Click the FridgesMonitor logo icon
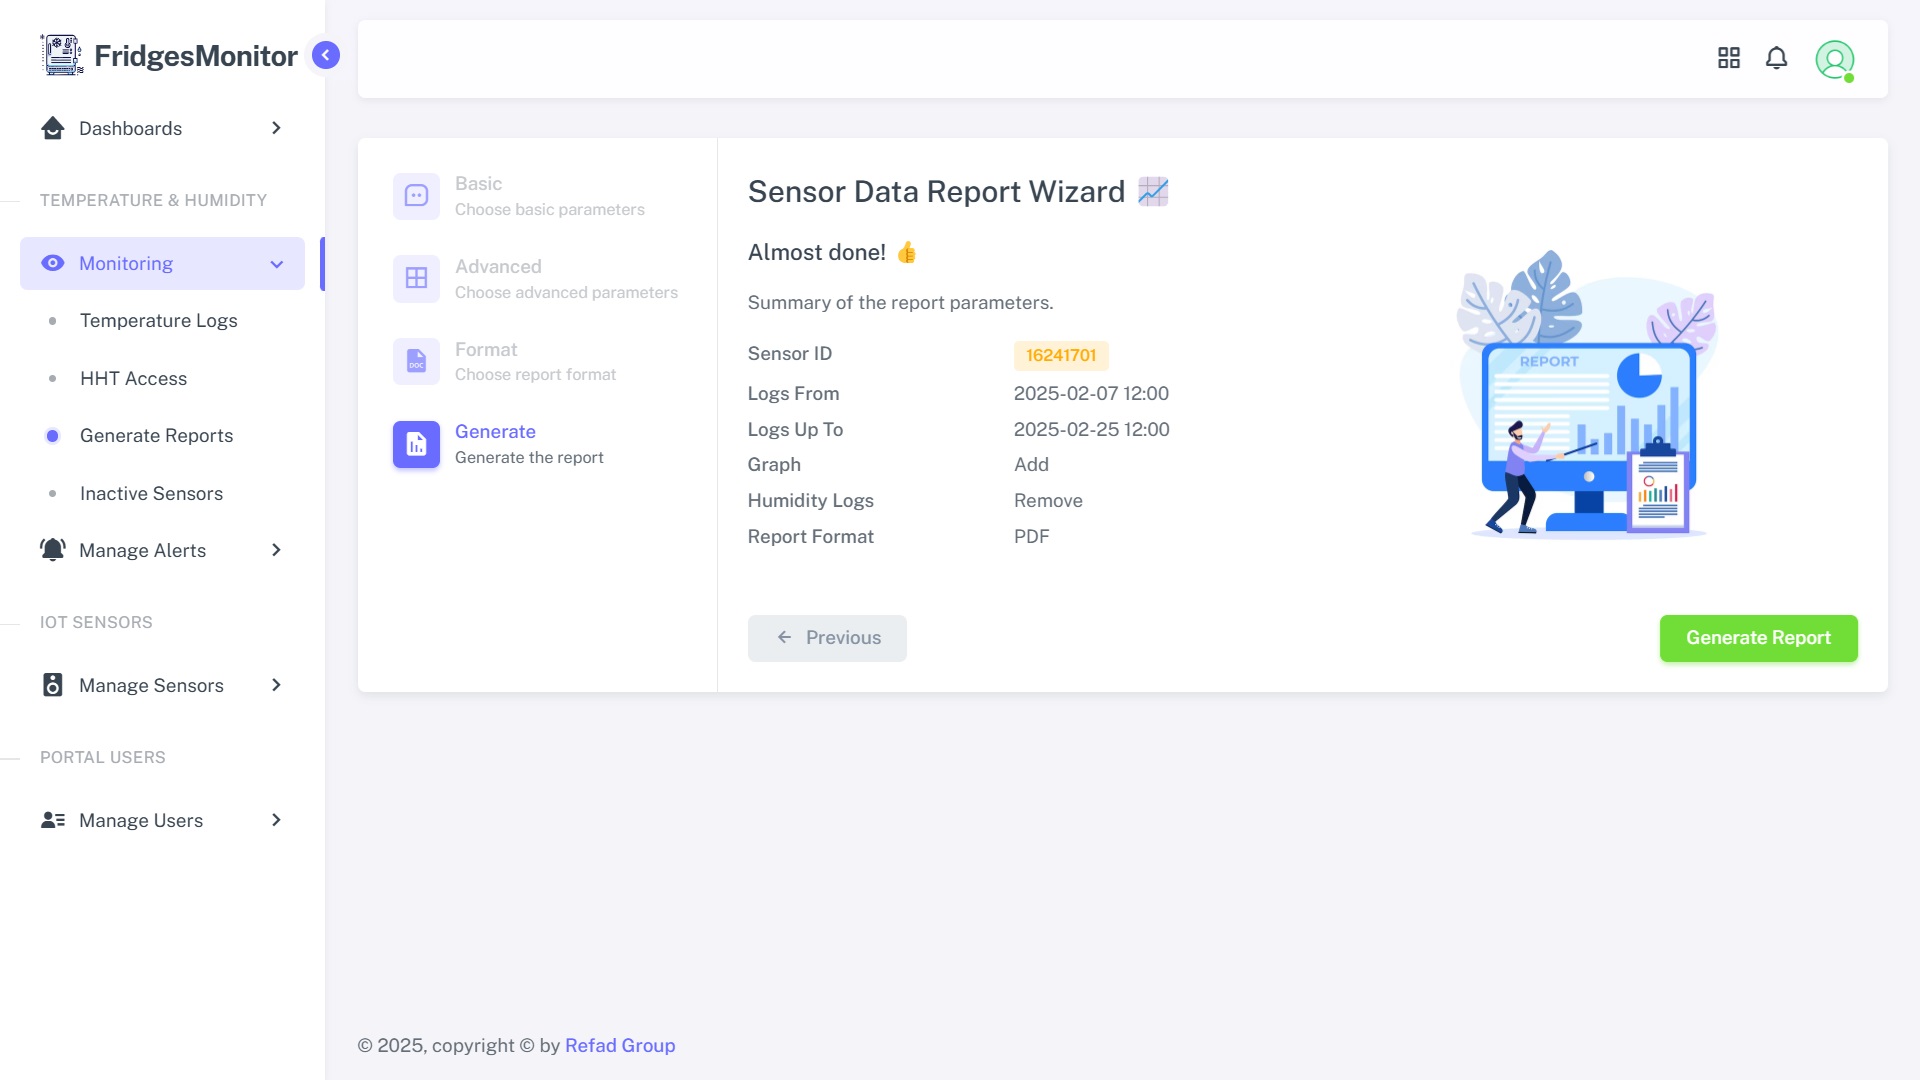Screen dimensions: 1920x1080 click(61, 55)
